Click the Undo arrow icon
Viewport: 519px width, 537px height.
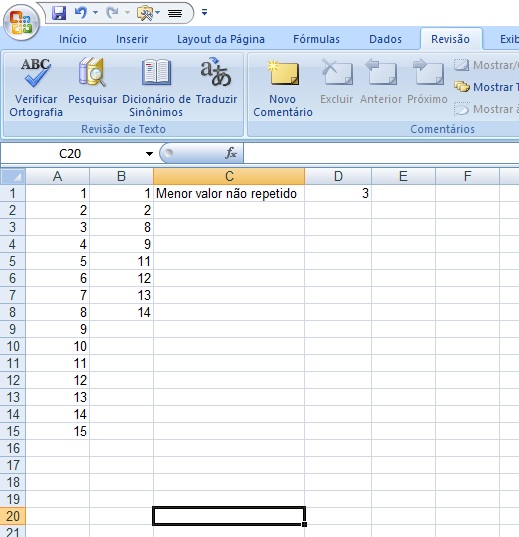pos(81,13)
